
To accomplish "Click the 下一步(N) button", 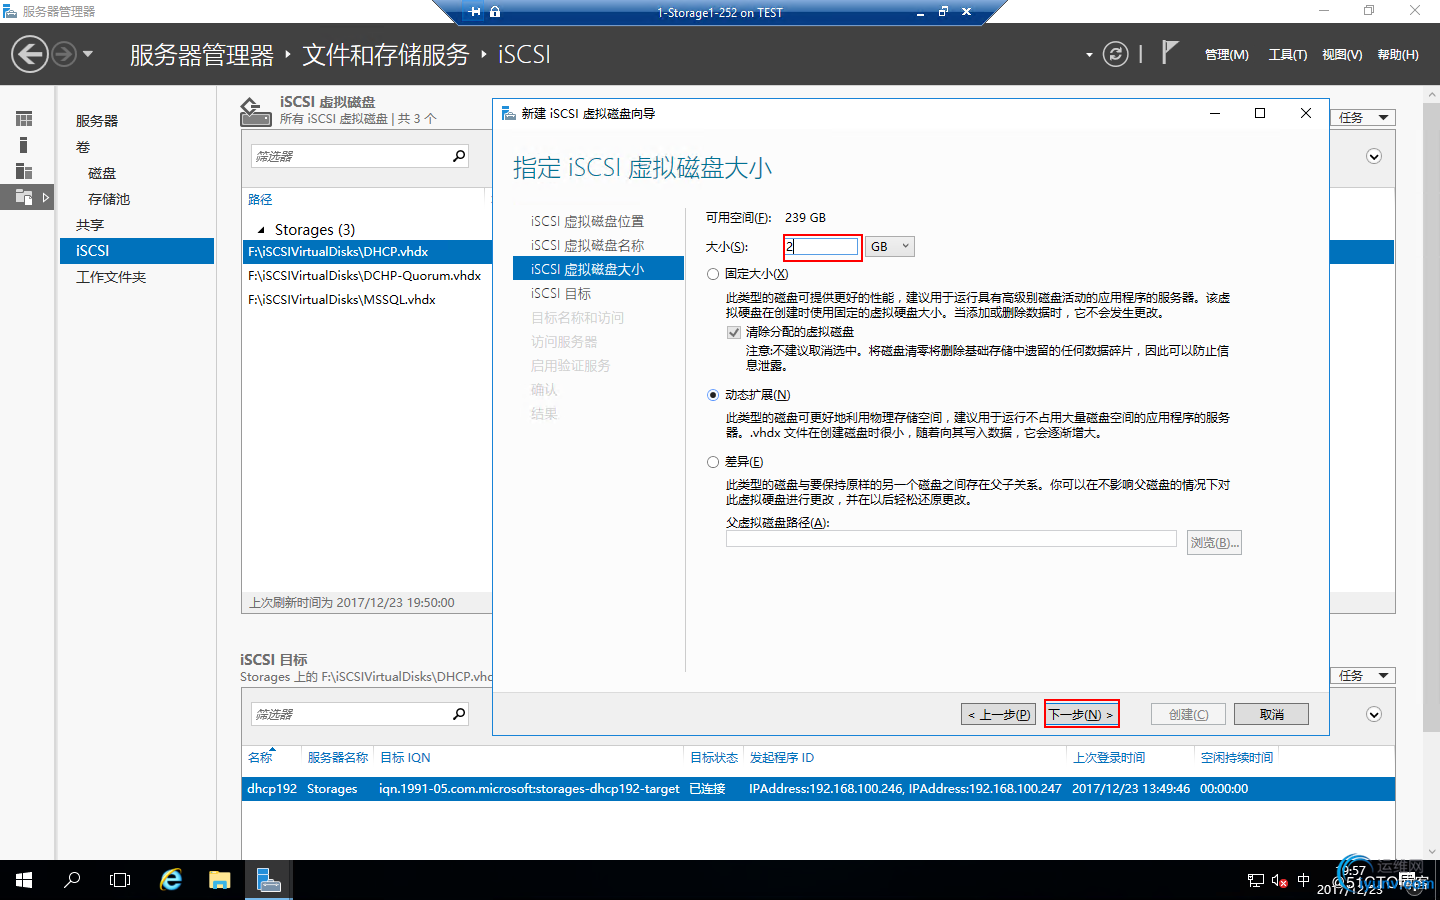I will click(1081, 714).
